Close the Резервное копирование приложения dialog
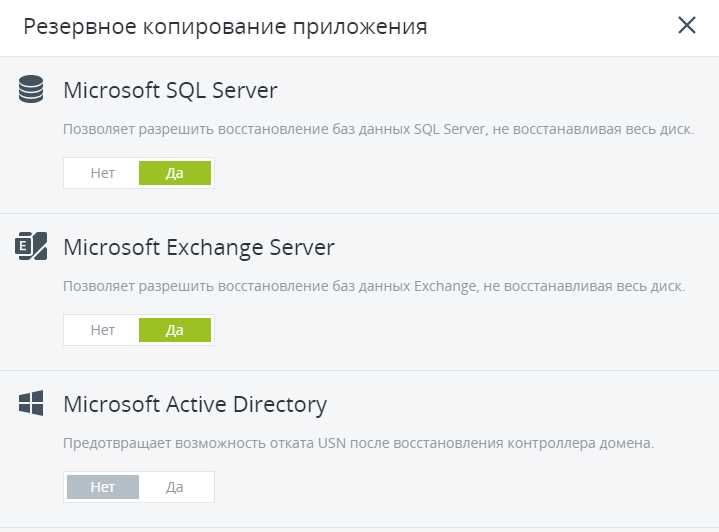 [687, 26]
